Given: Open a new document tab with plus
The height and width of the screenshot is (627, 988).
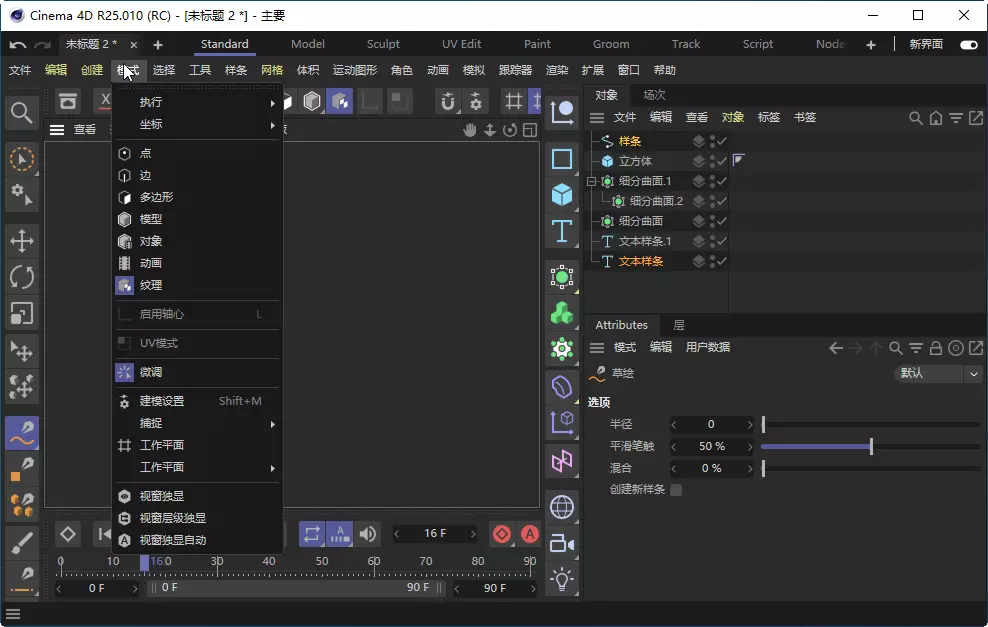Looking at the screenshot, I should pyautogui.click(x=158, y=45).
